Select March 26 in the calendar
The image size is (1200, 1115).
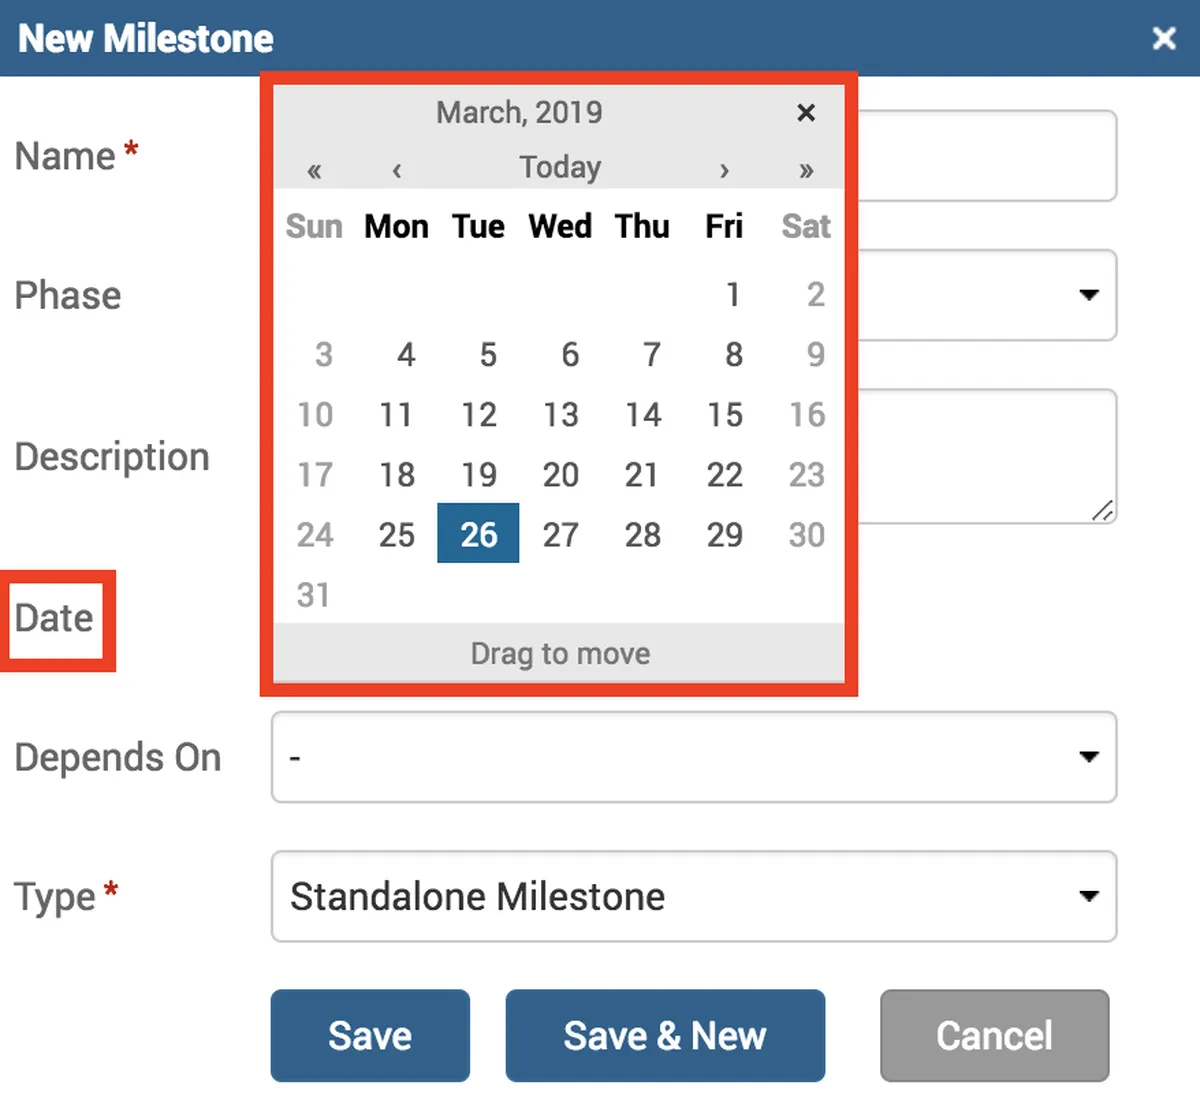point(478,534)
